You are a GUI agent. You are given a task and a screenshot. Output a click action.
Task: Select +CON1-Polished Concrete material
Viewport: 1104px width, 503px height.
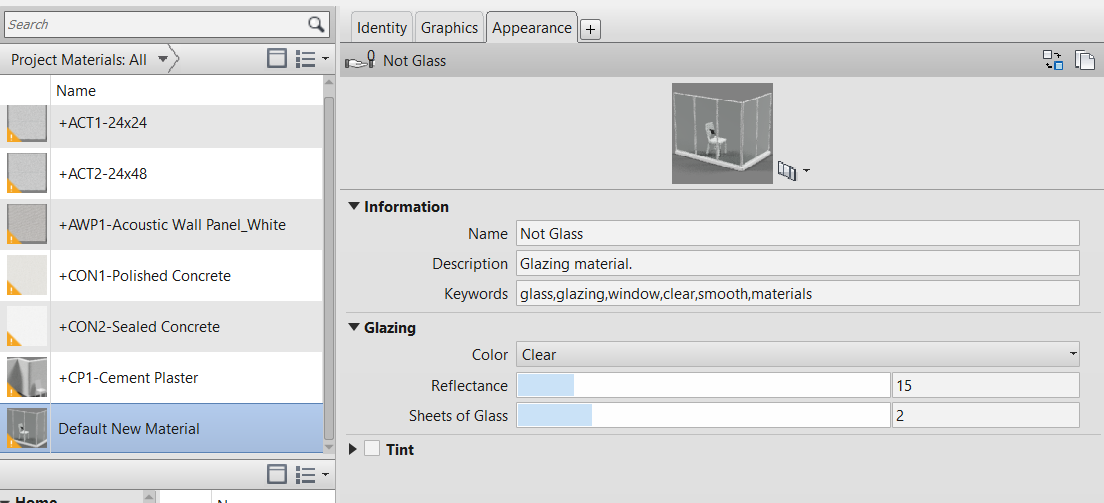[144, 275]
